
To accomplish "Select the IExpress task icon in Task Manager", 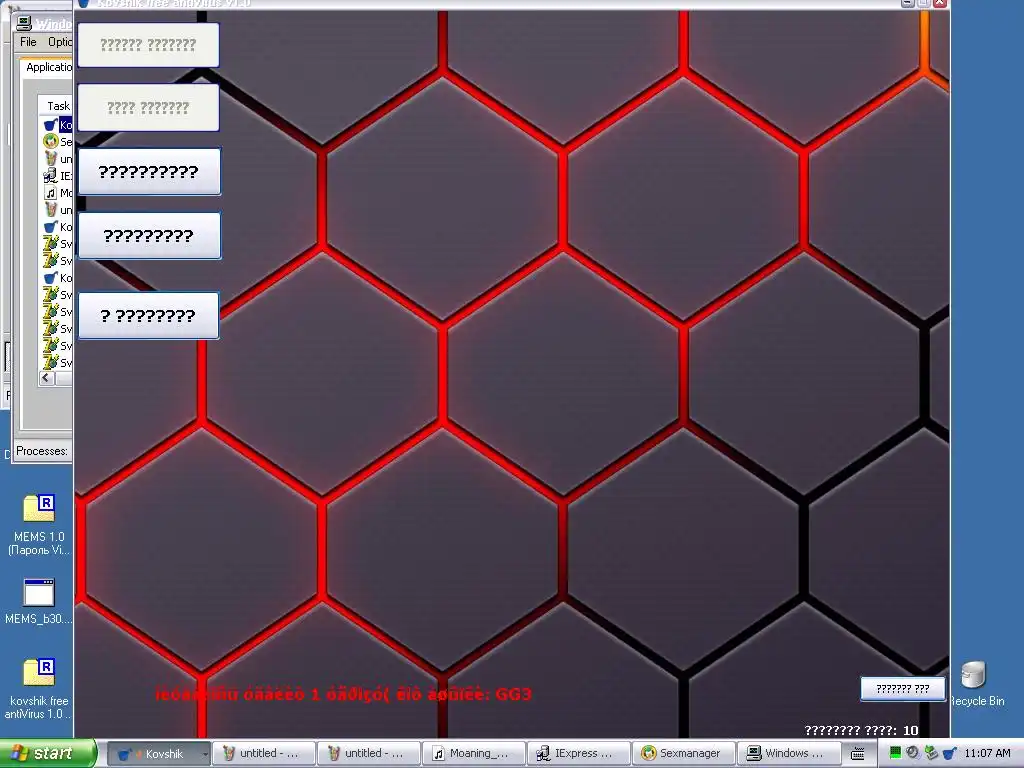I will (x=50, y=175).
